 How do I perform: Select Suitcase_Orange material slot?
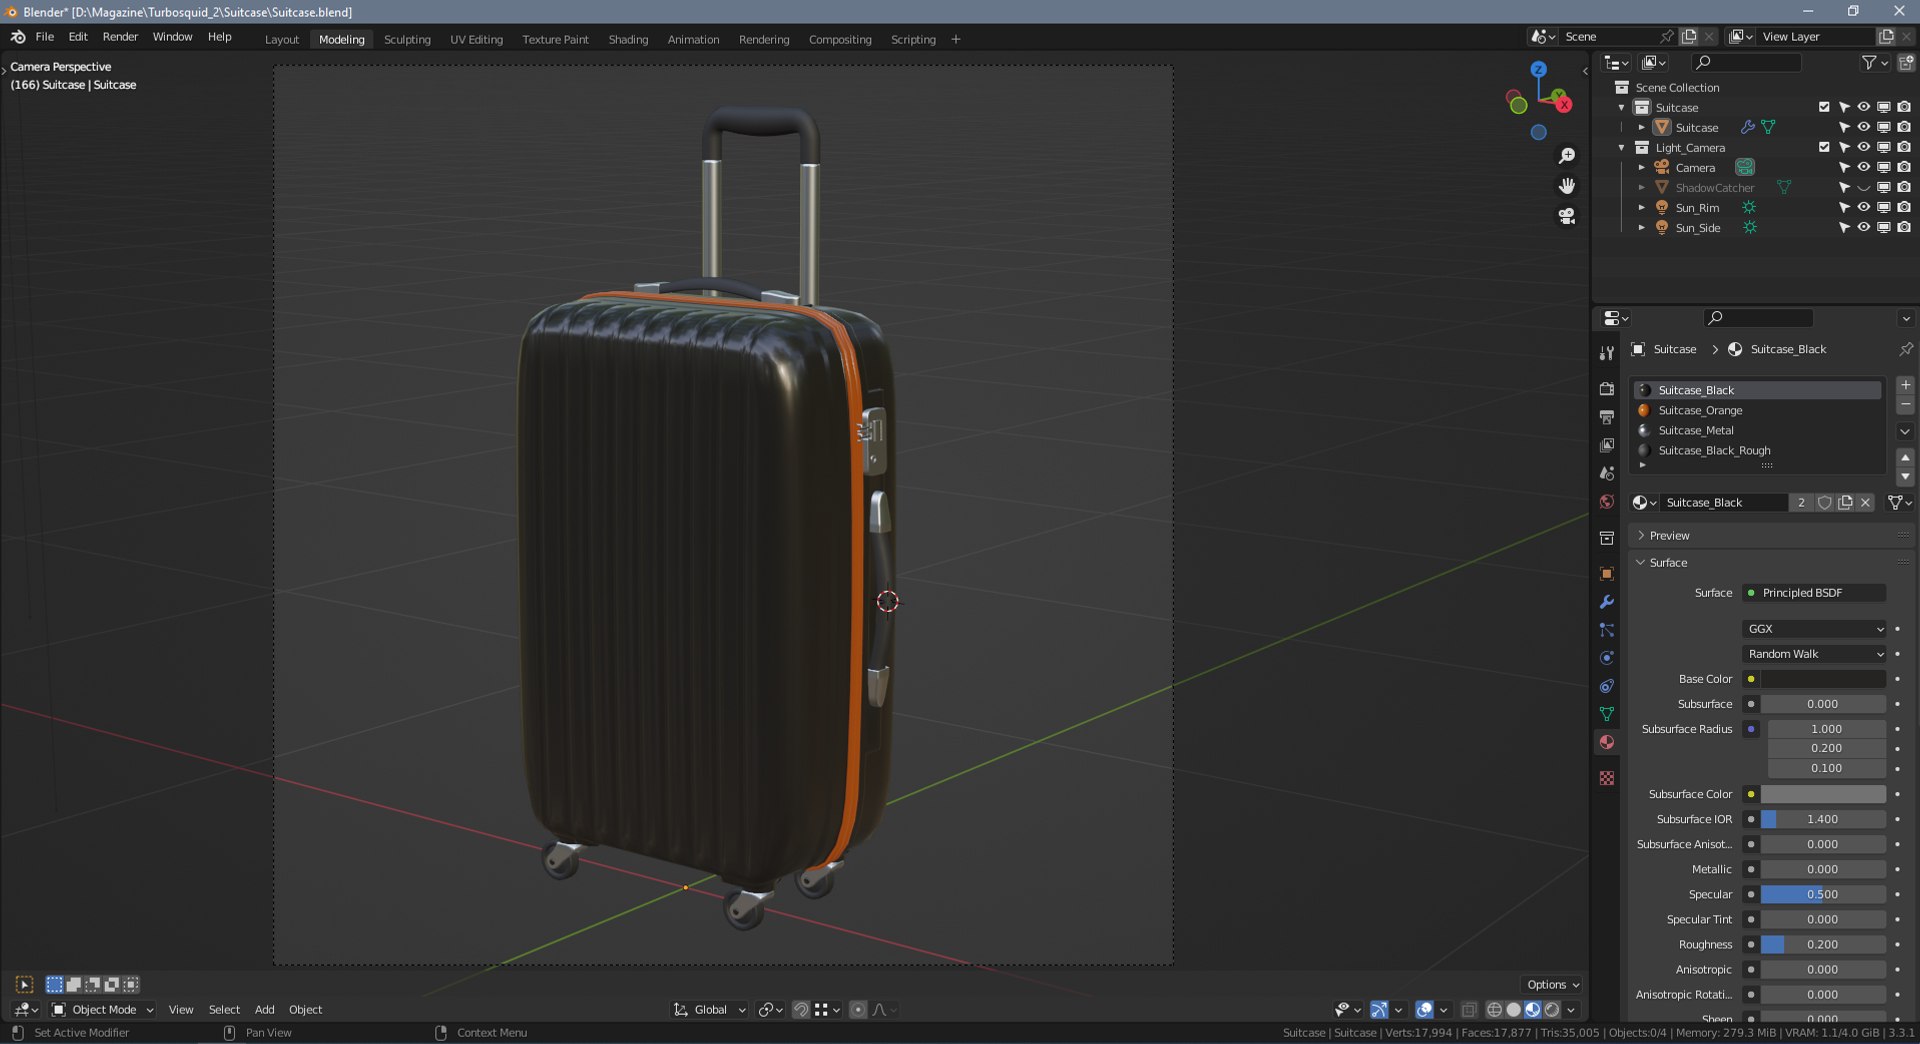tap(1758, 411)
